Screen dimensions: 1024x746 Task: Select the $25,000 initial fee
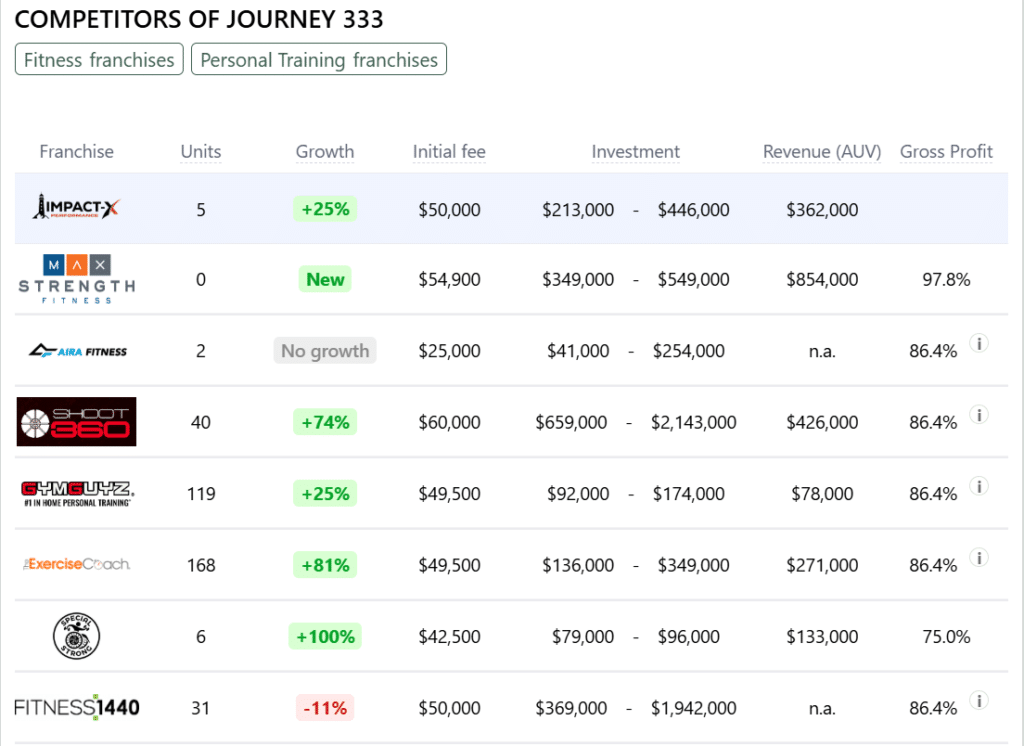[449, 351]
